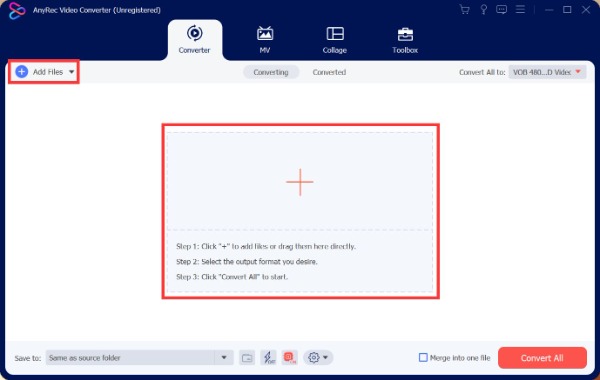Open the shopping cart purchase icon
Screen dimensions: 600x380
465,10
